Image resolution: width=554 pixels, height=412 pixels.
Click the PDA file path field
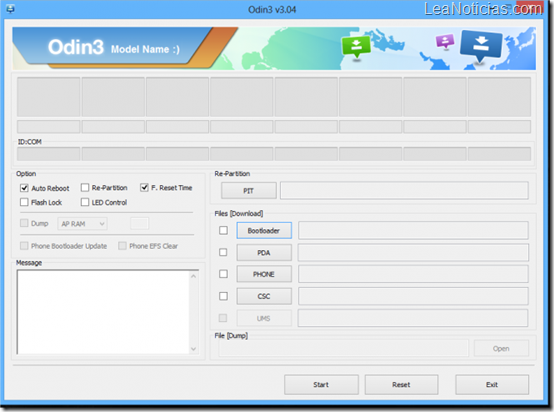coord(413,253)
